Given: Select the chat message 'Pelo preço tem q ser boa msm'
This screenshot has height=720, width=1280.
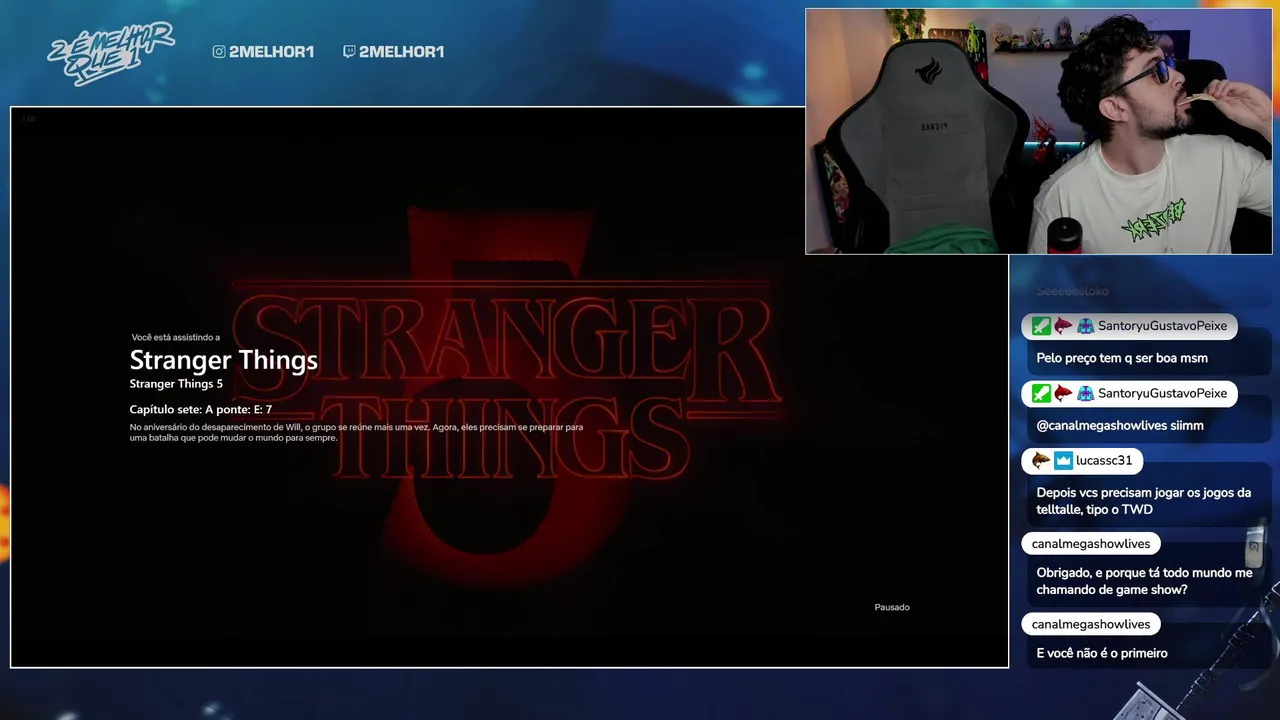Looking at the screenshot, I should 1122,358.
